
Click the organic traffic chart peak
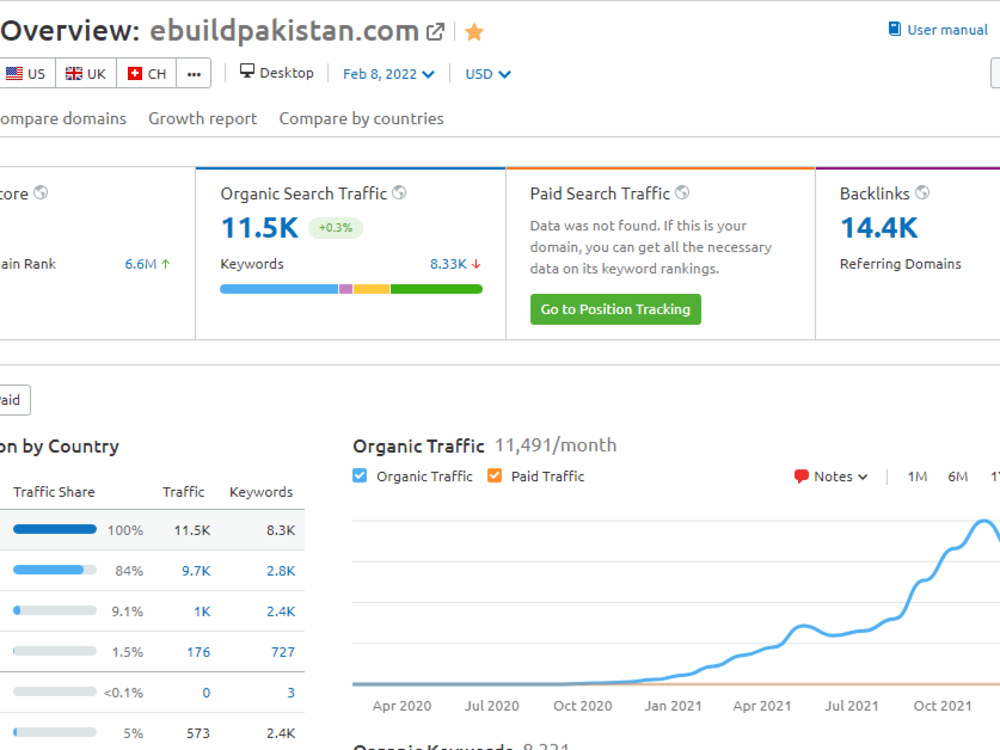(x=984, y=522)
